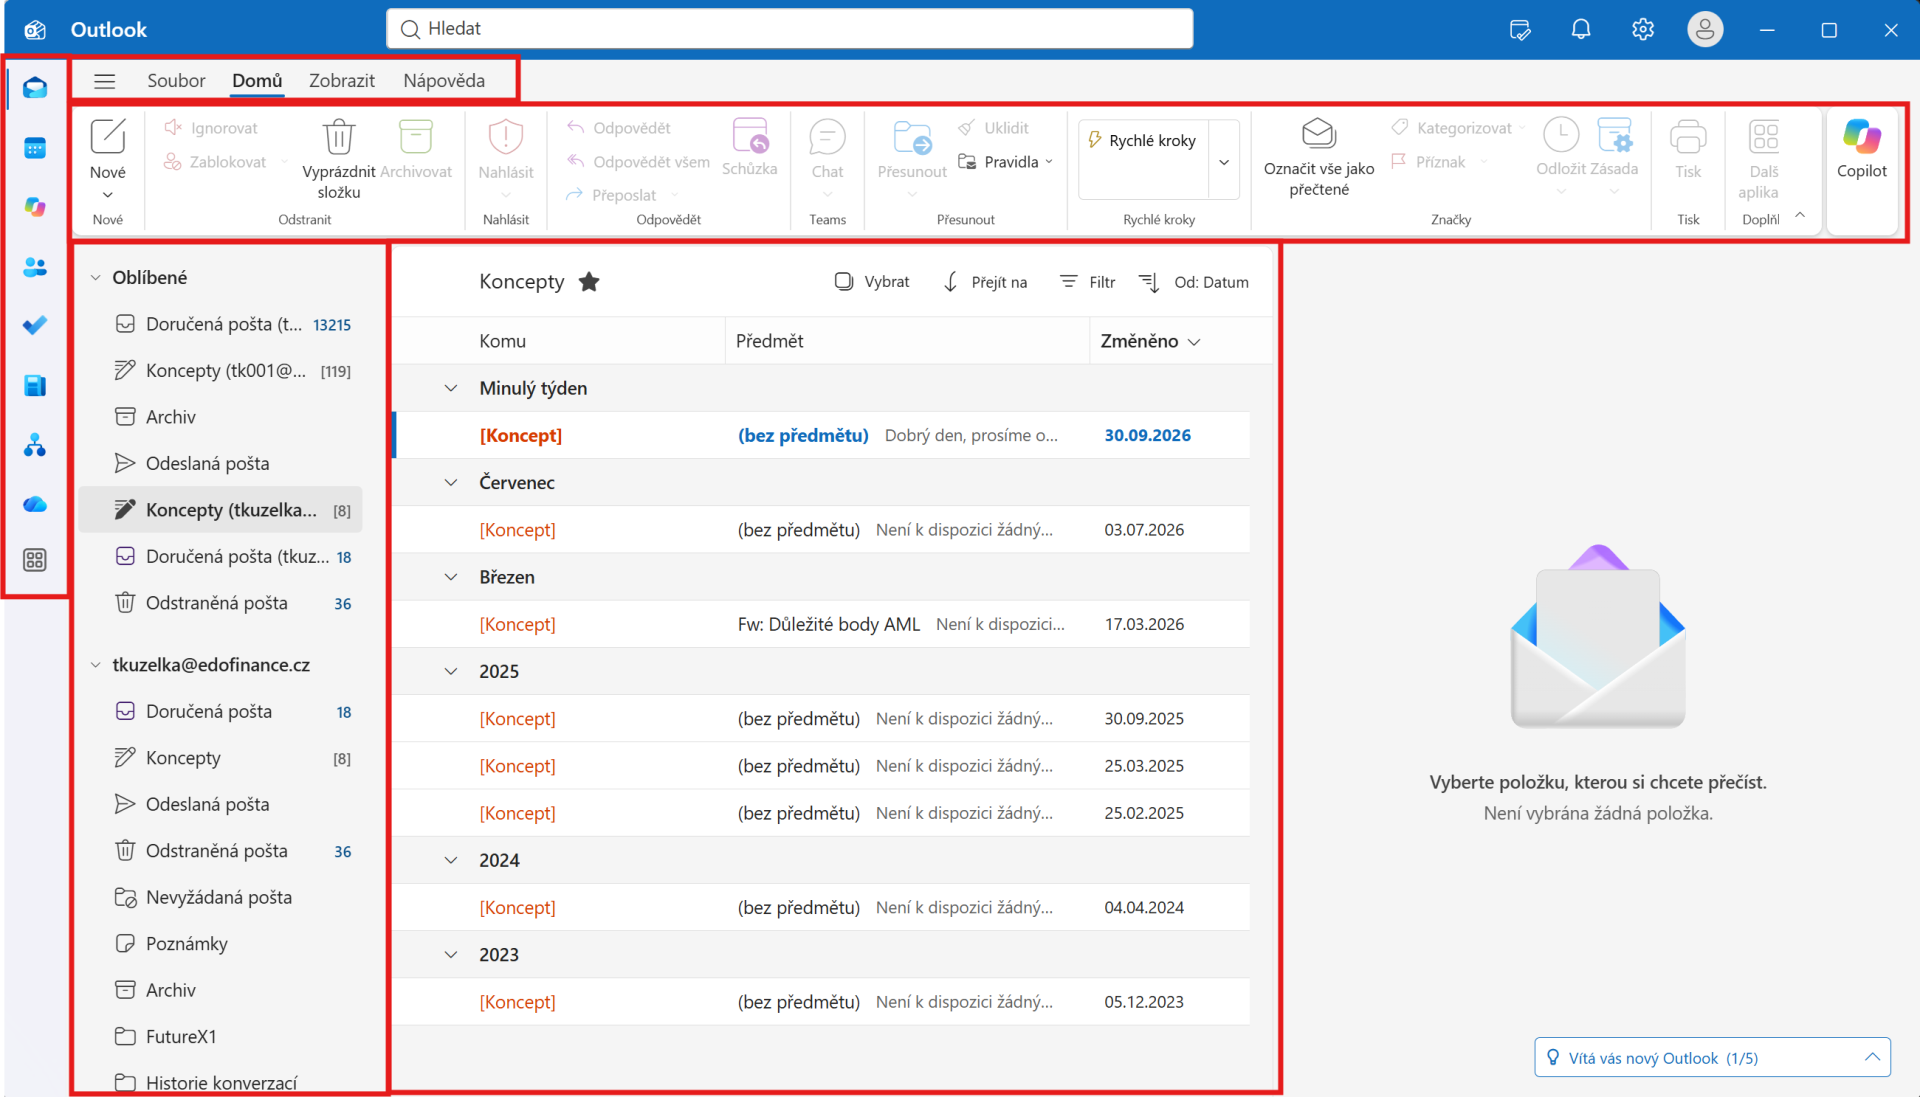1920x1097 pixels.
Task: Click the Vybrat select checkbox button
Action: click(872, 282)
